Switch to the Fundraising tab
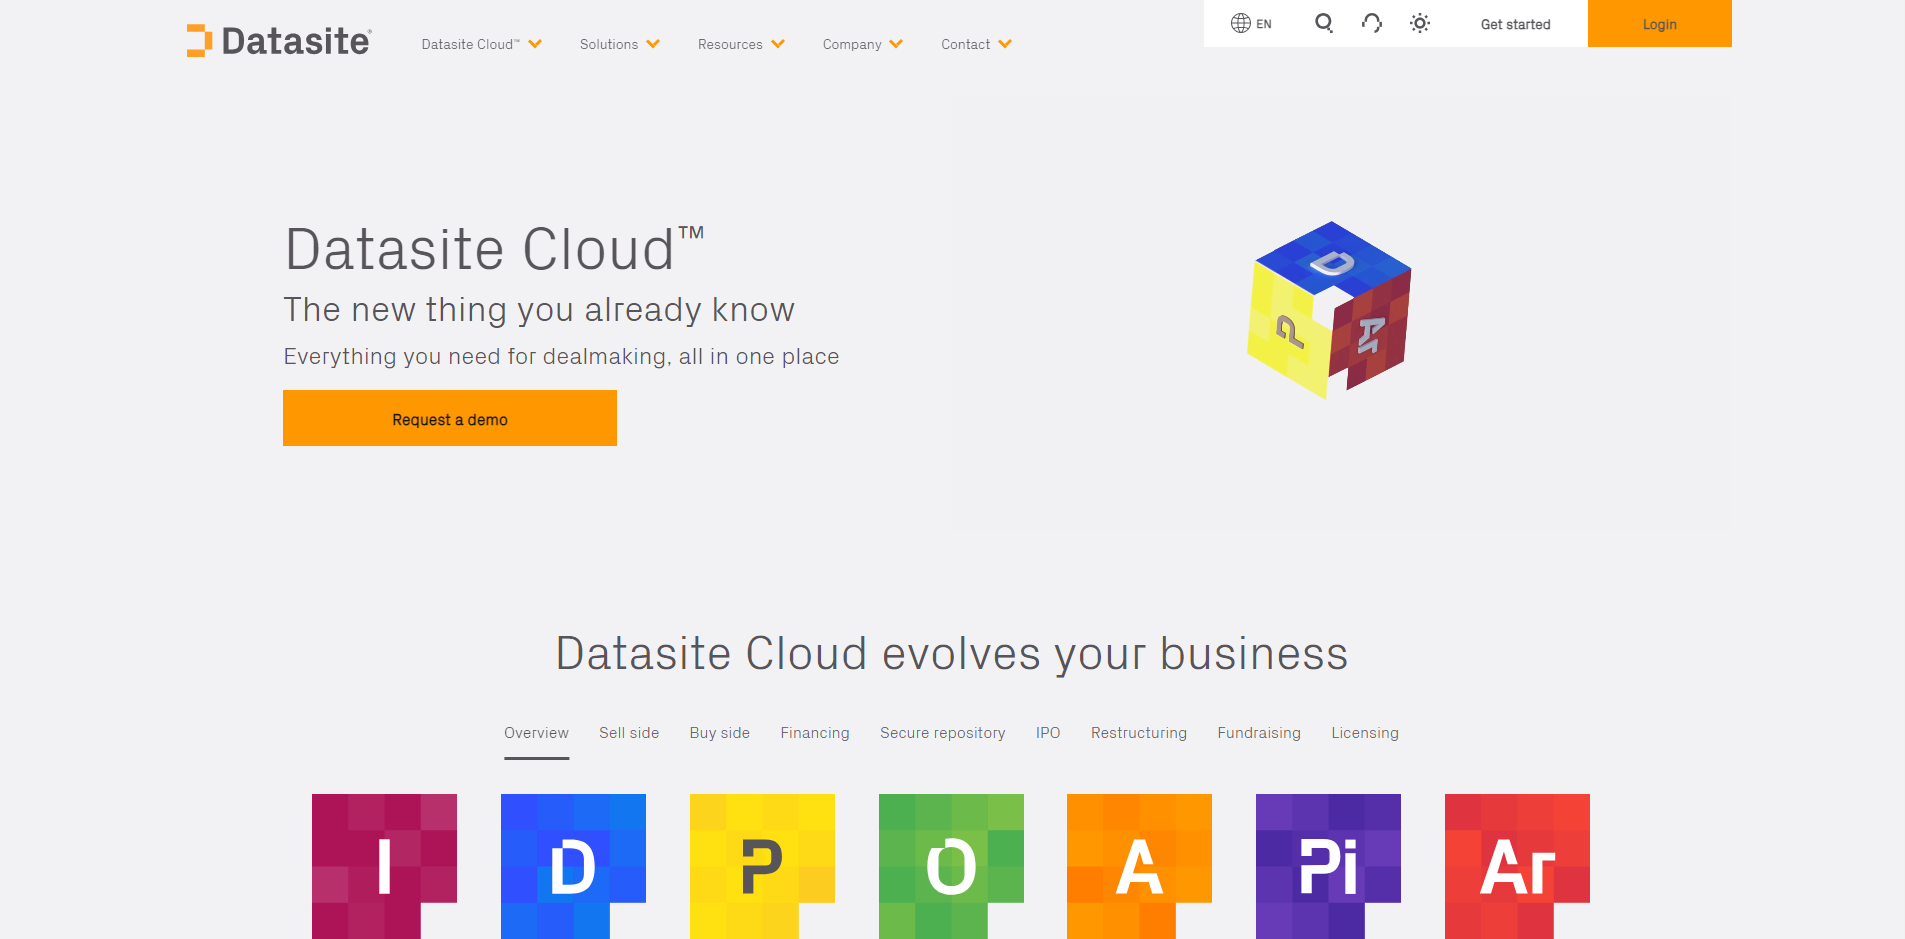This screenshot has height=939, width=1905. point(1259,733)
